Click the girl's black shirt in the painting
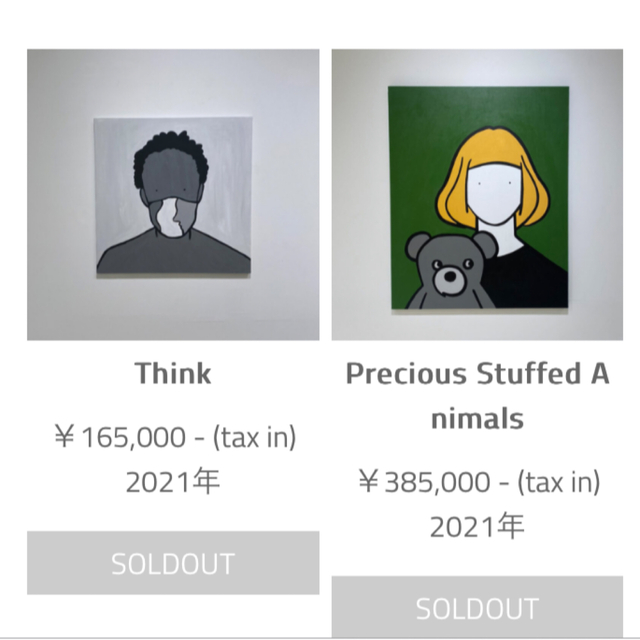The width and height of the screenshot is (640, 640). click(531, 282)
